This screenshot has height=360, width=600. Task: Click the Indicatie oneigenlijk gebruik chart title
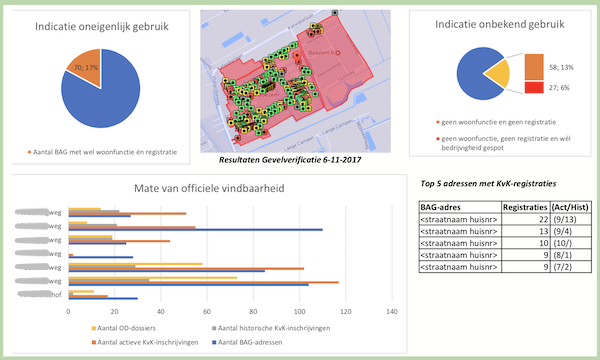pyautogui.click(x=102, y=26)
